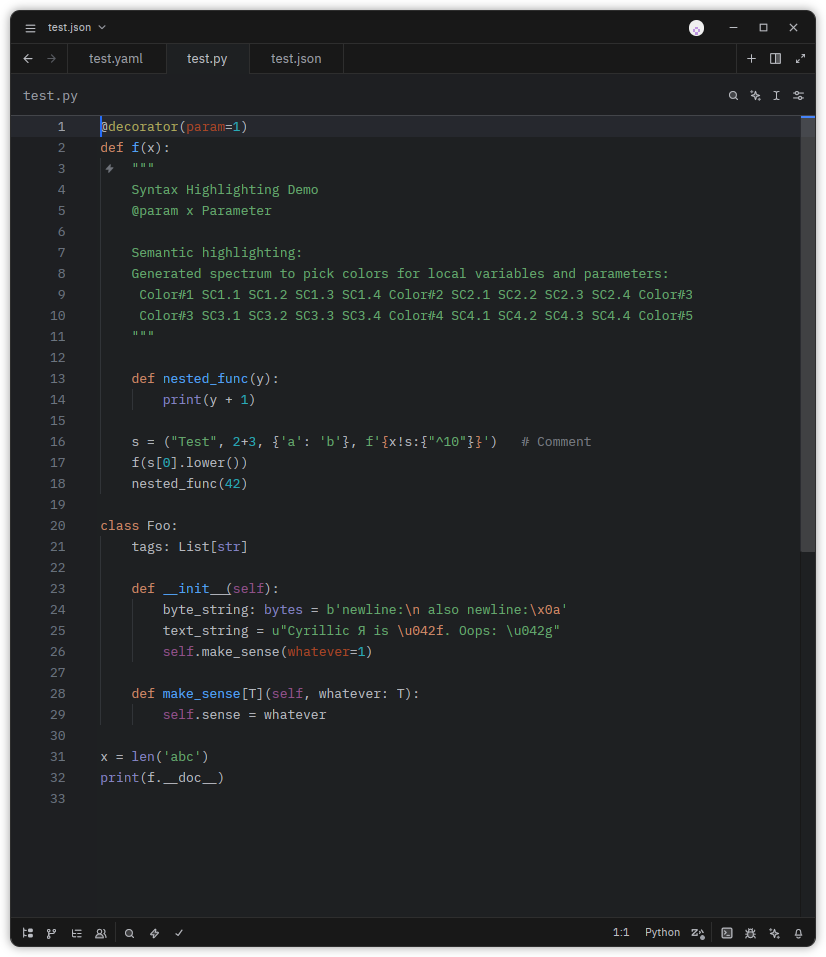Toggle the agent panel sparkle icon
This screenshot has height=957, width=826.
tap(775, 933)
